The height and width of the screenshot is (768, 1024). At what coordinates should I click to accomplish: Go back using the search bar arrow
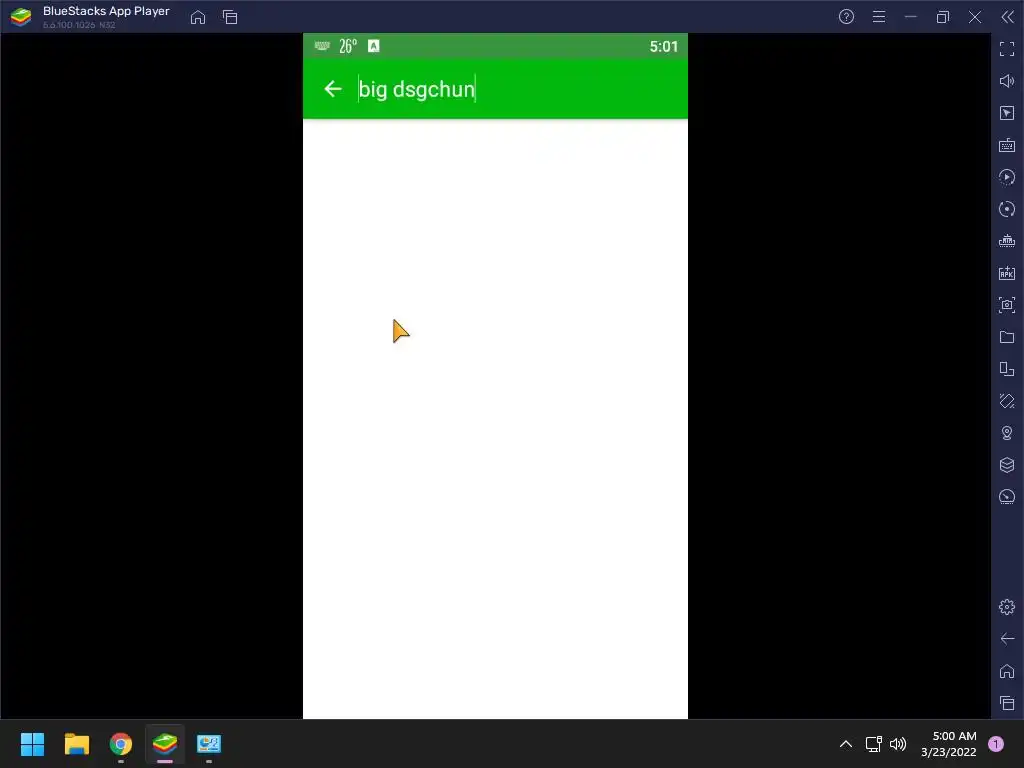coord(333,89)
